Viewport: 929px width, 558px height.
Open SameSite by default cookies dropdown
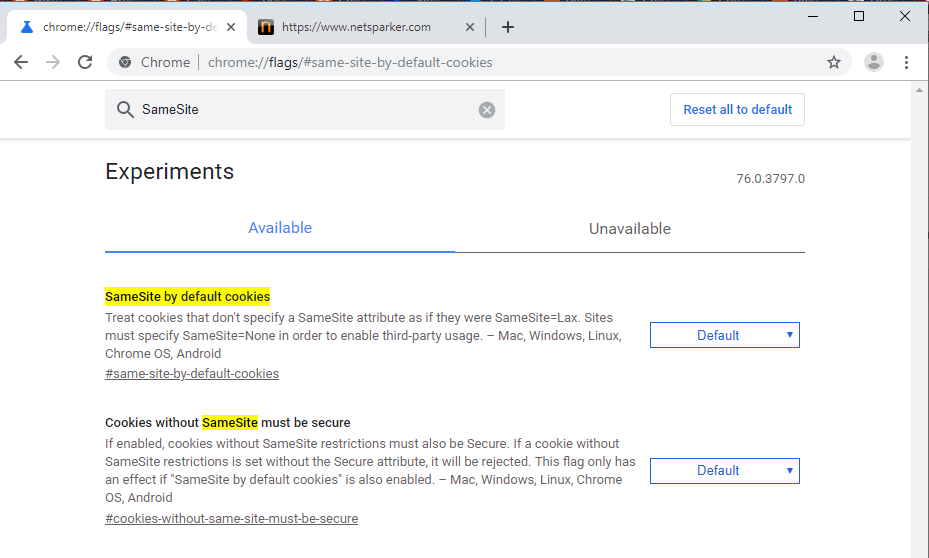(724, 335)
